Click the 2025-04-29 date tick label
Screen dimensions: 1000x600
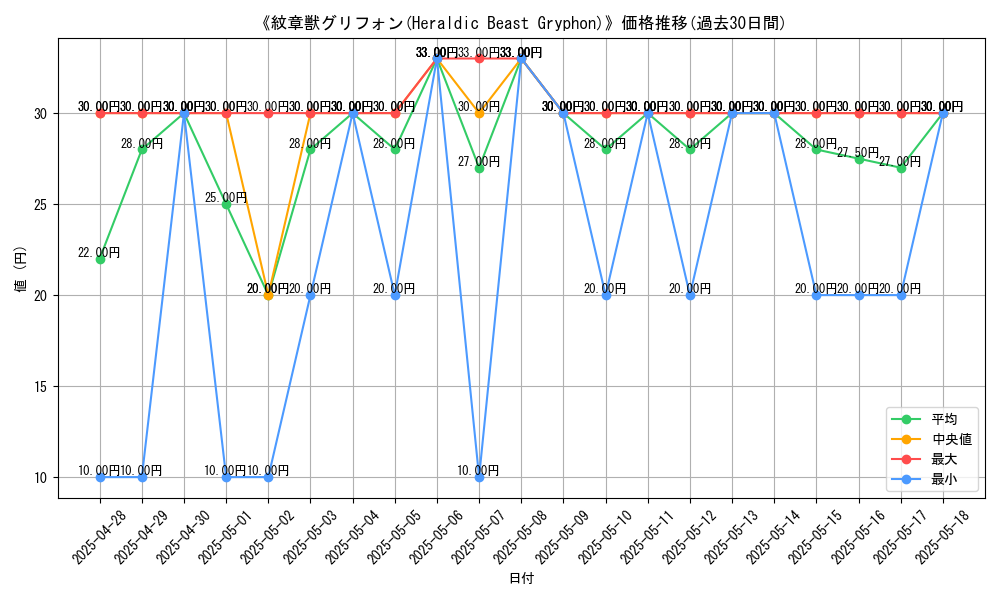pos(140,537)
